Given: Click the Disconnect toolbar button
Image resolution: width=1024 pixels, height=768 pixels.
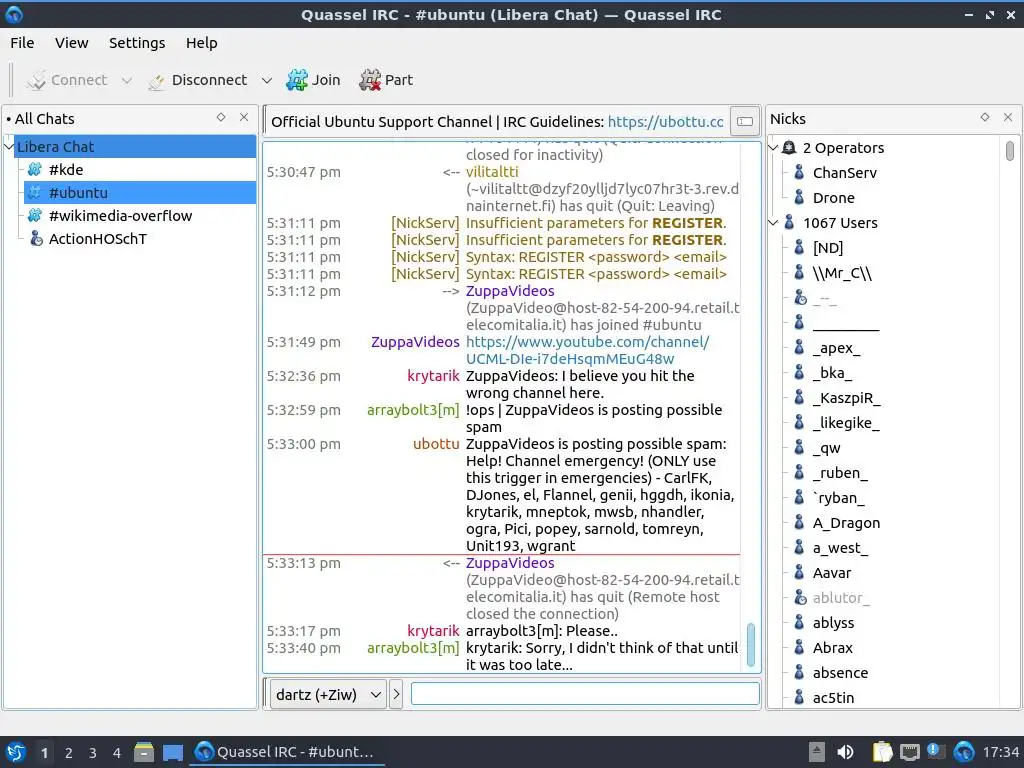Looking at the screenshot, I should click(197, 80).
